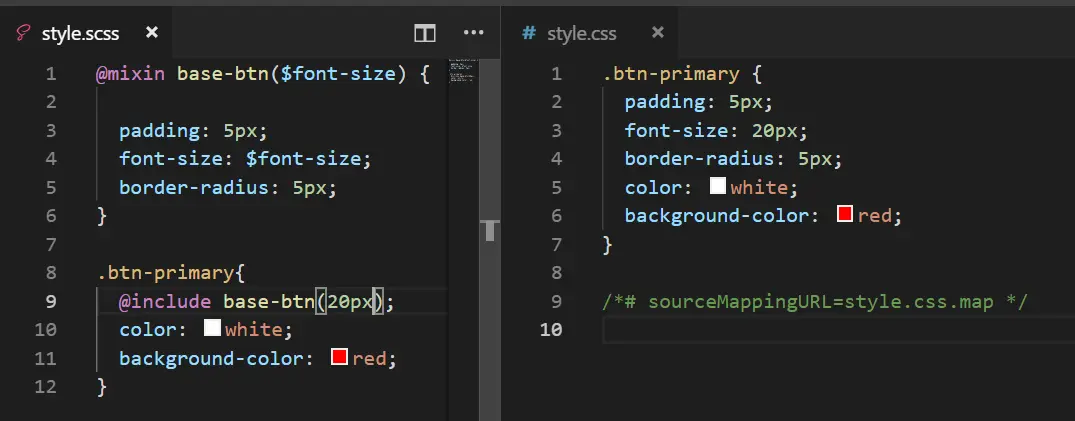This screenshot has height=421, width=1075.
Task: Open the more actions ellipsis menu
Action: pos(474,32)
